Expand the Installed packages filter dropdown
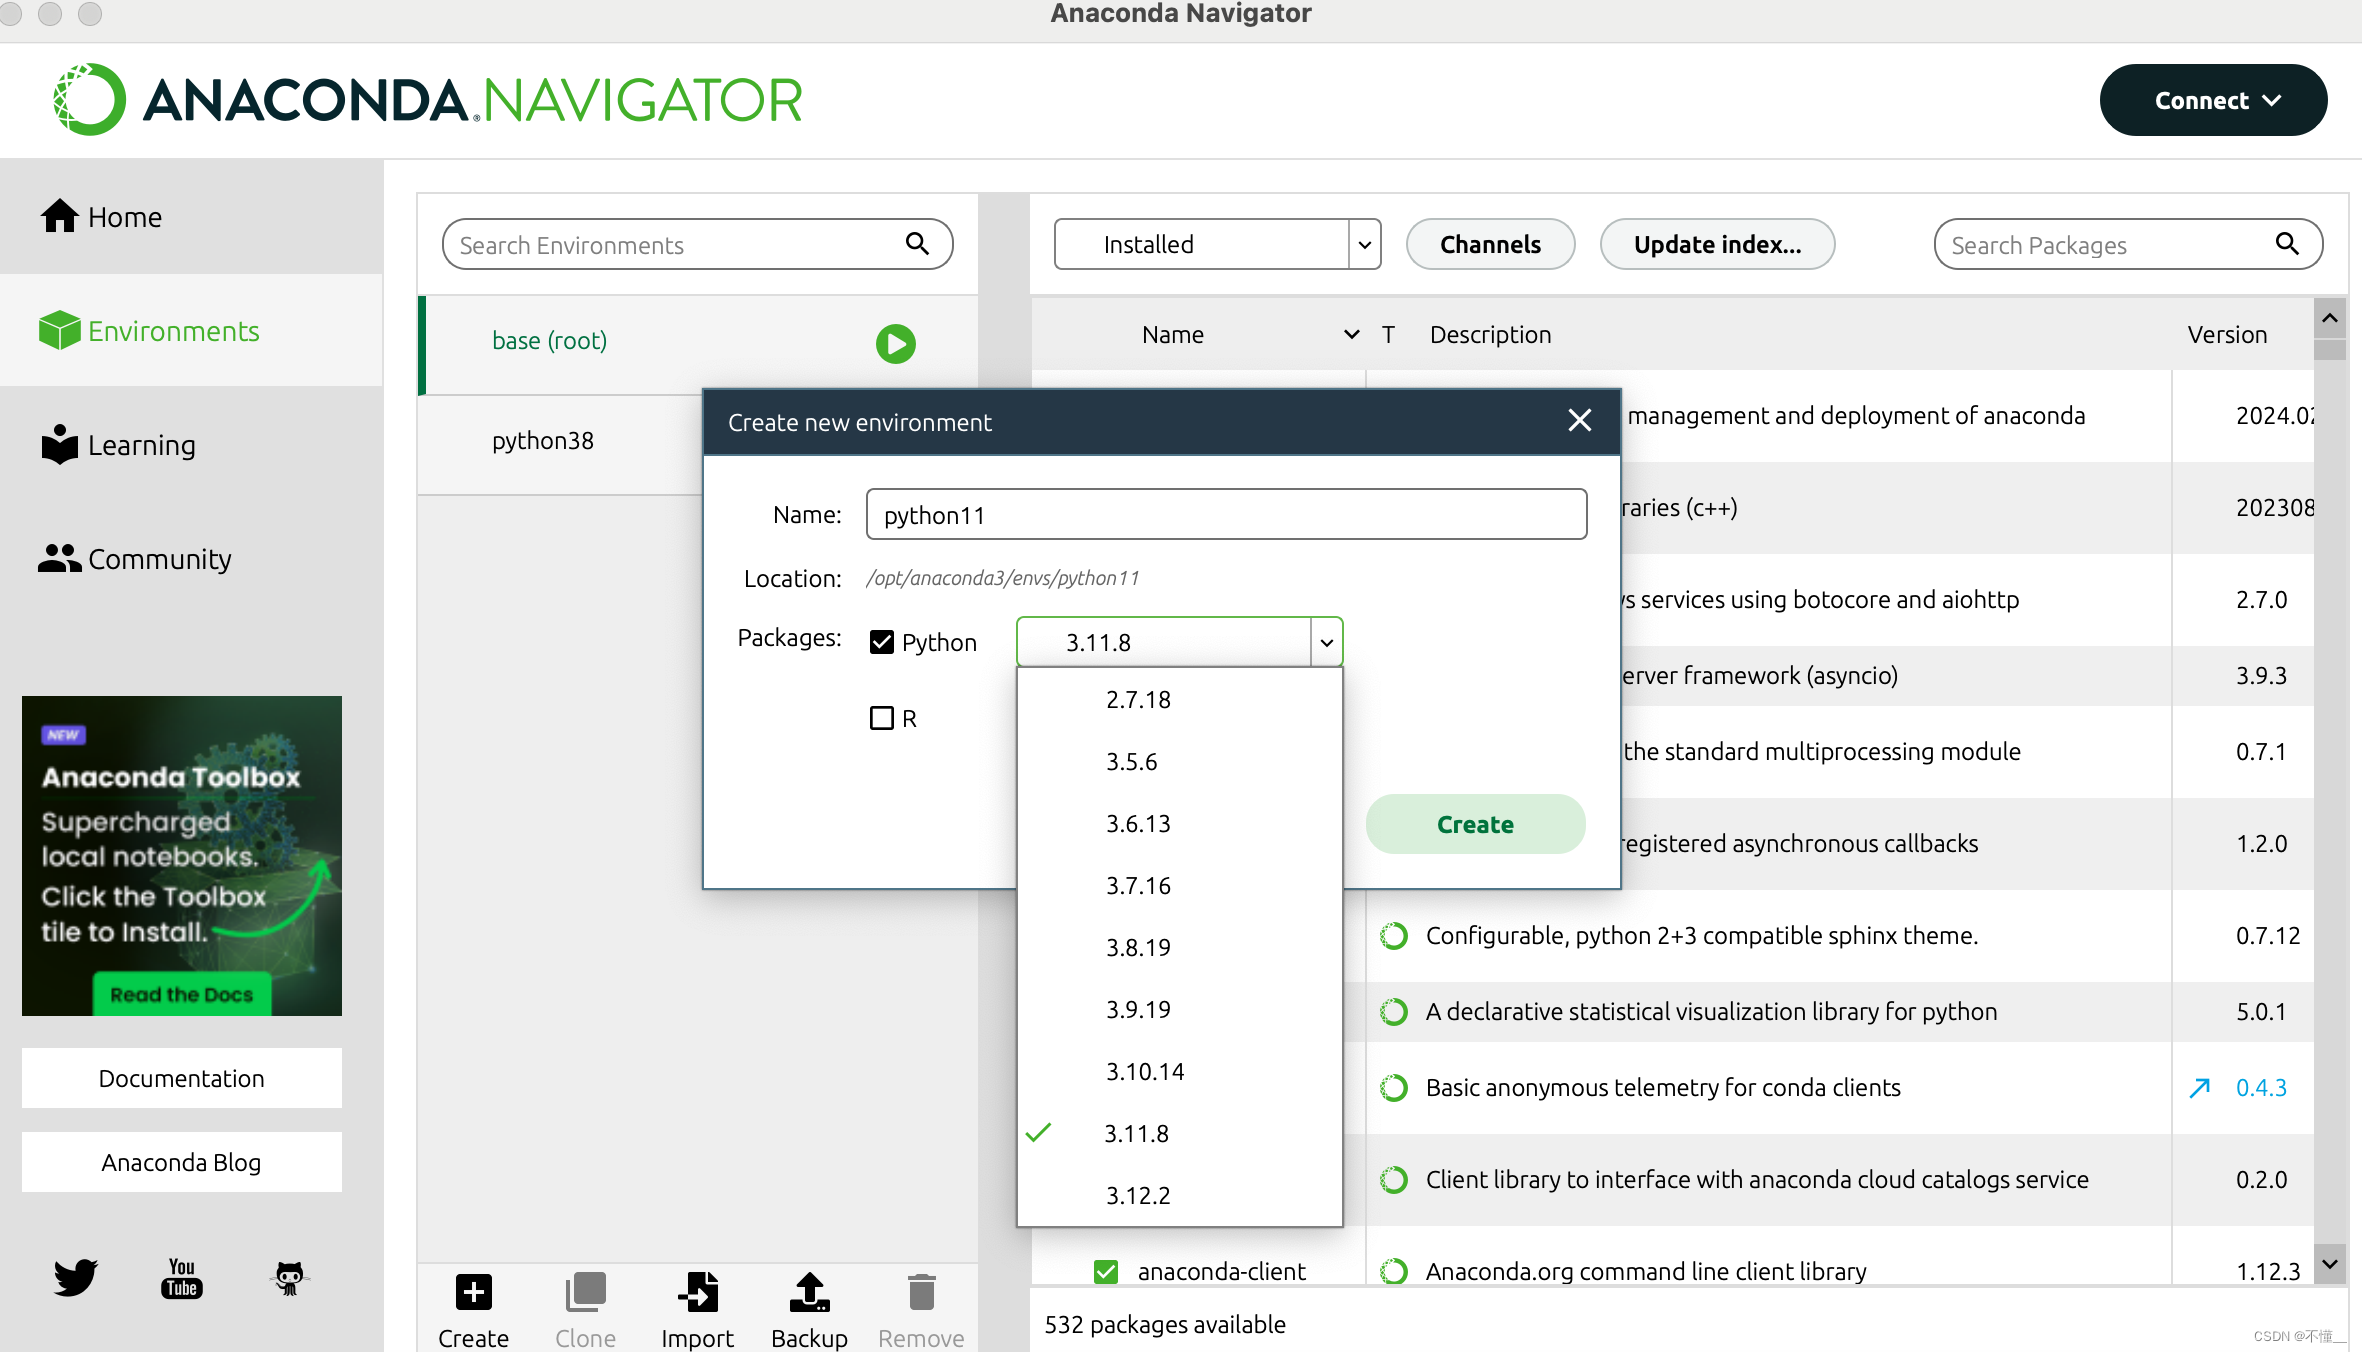The width and height of the screenshot is (2362, 1352). point(1364,244)
